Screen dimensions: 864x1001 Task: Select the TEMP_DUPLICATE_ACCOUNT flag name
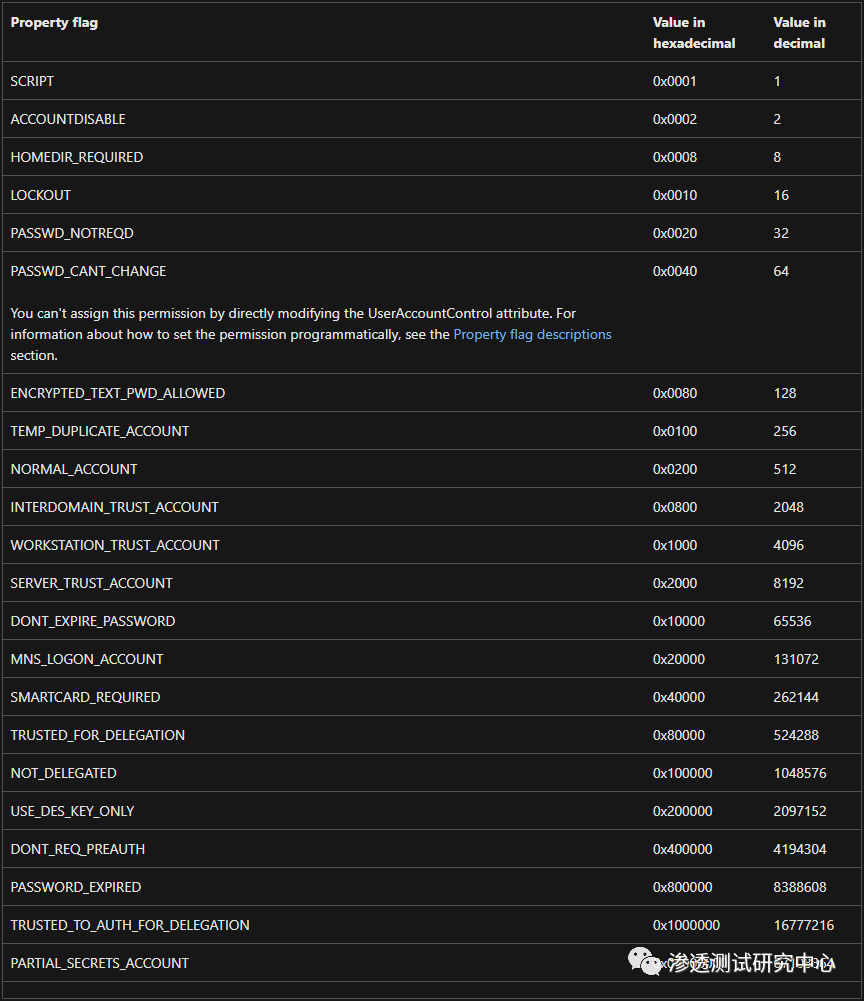[x=100, y=431]
